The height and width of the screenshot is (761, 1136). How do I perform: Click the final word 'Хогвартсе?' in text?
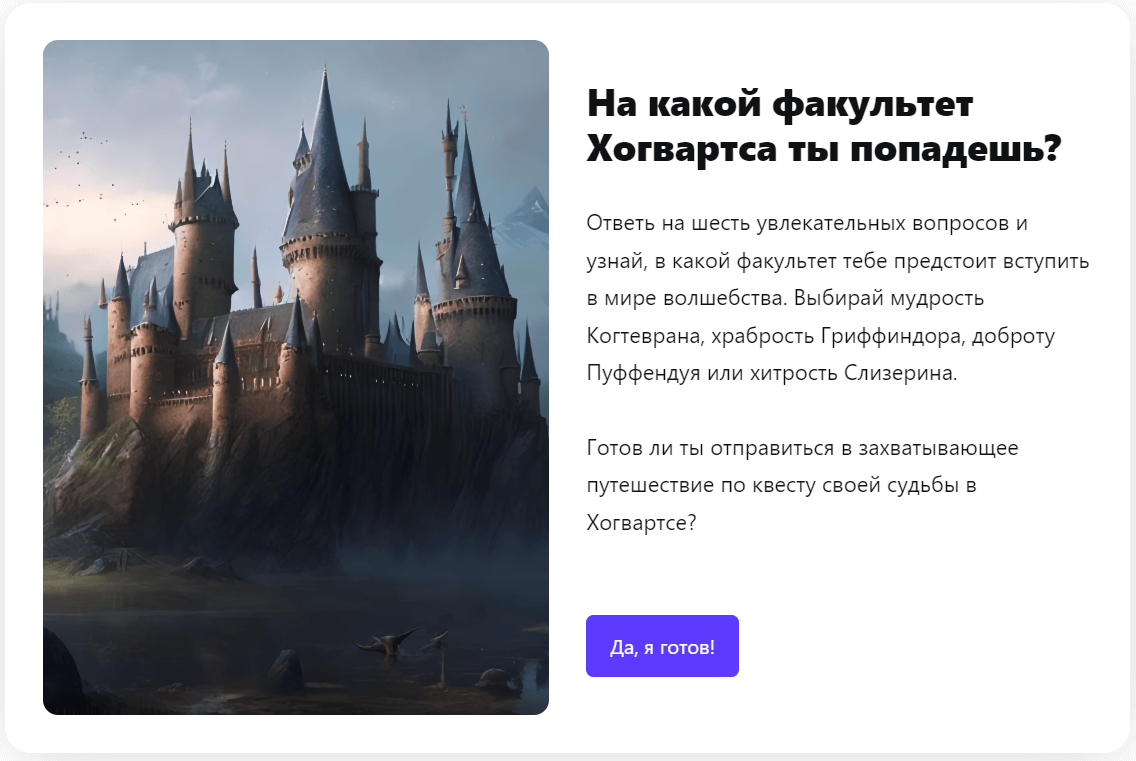pyautogui.click(x=641, y=523)
